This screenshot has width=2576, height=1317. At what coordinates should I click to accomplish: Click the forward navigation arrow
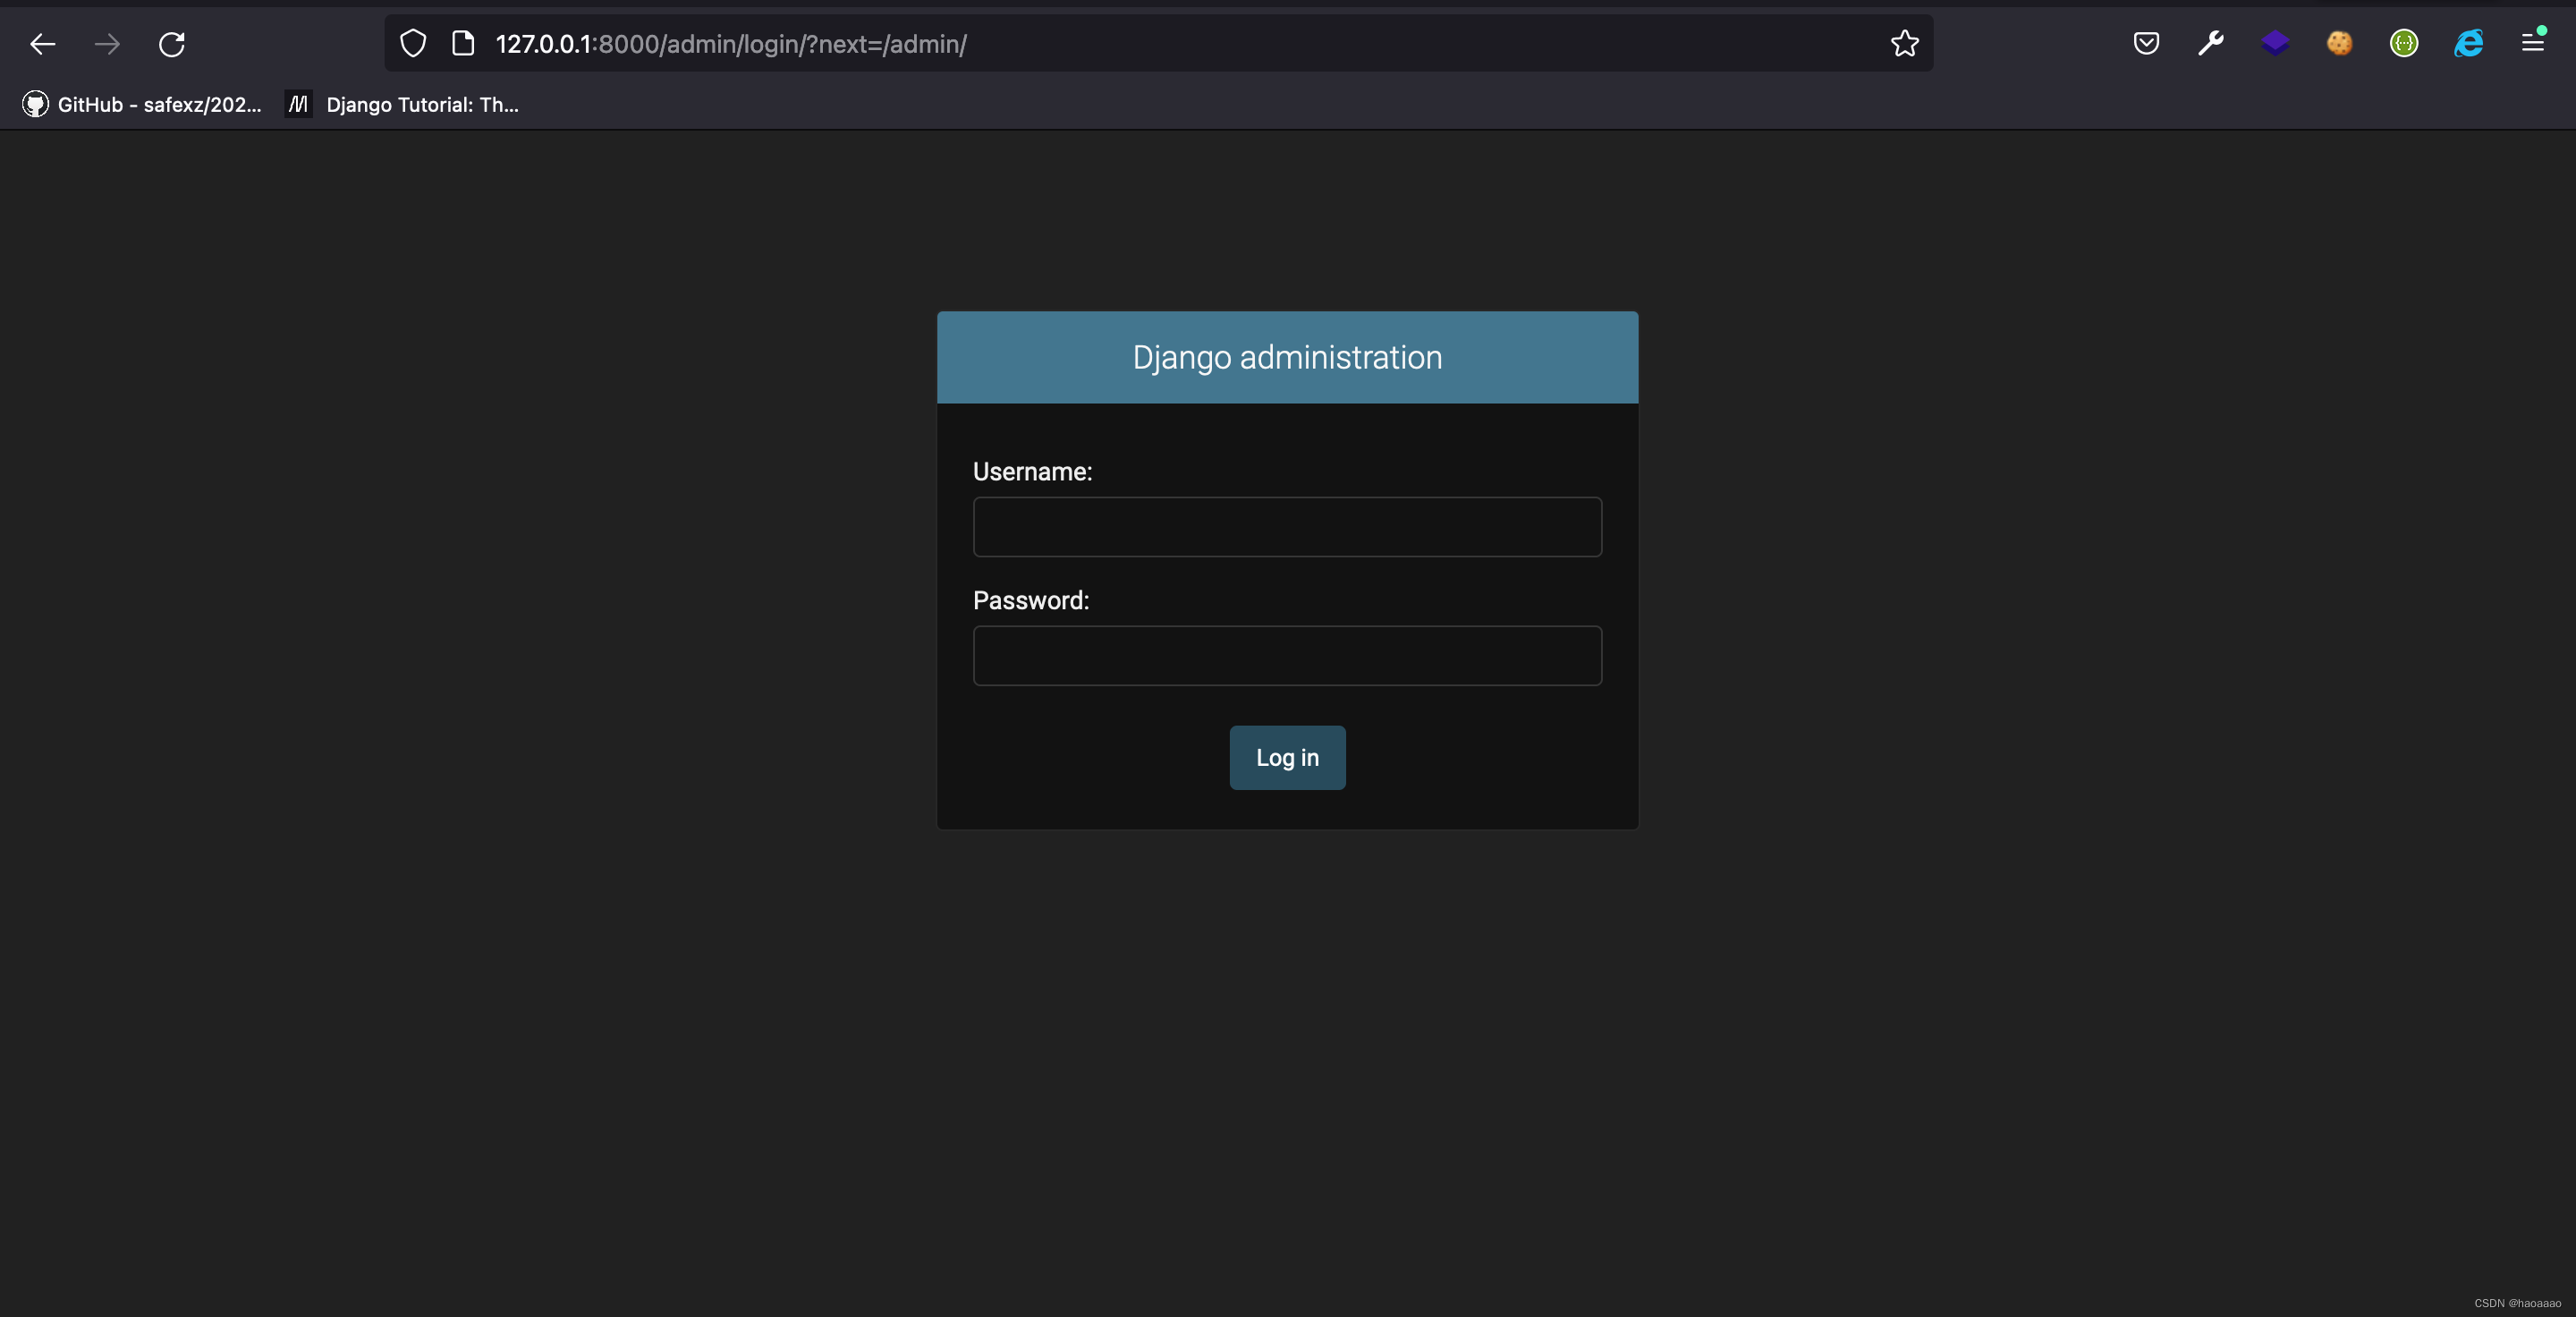click(107, 44)
